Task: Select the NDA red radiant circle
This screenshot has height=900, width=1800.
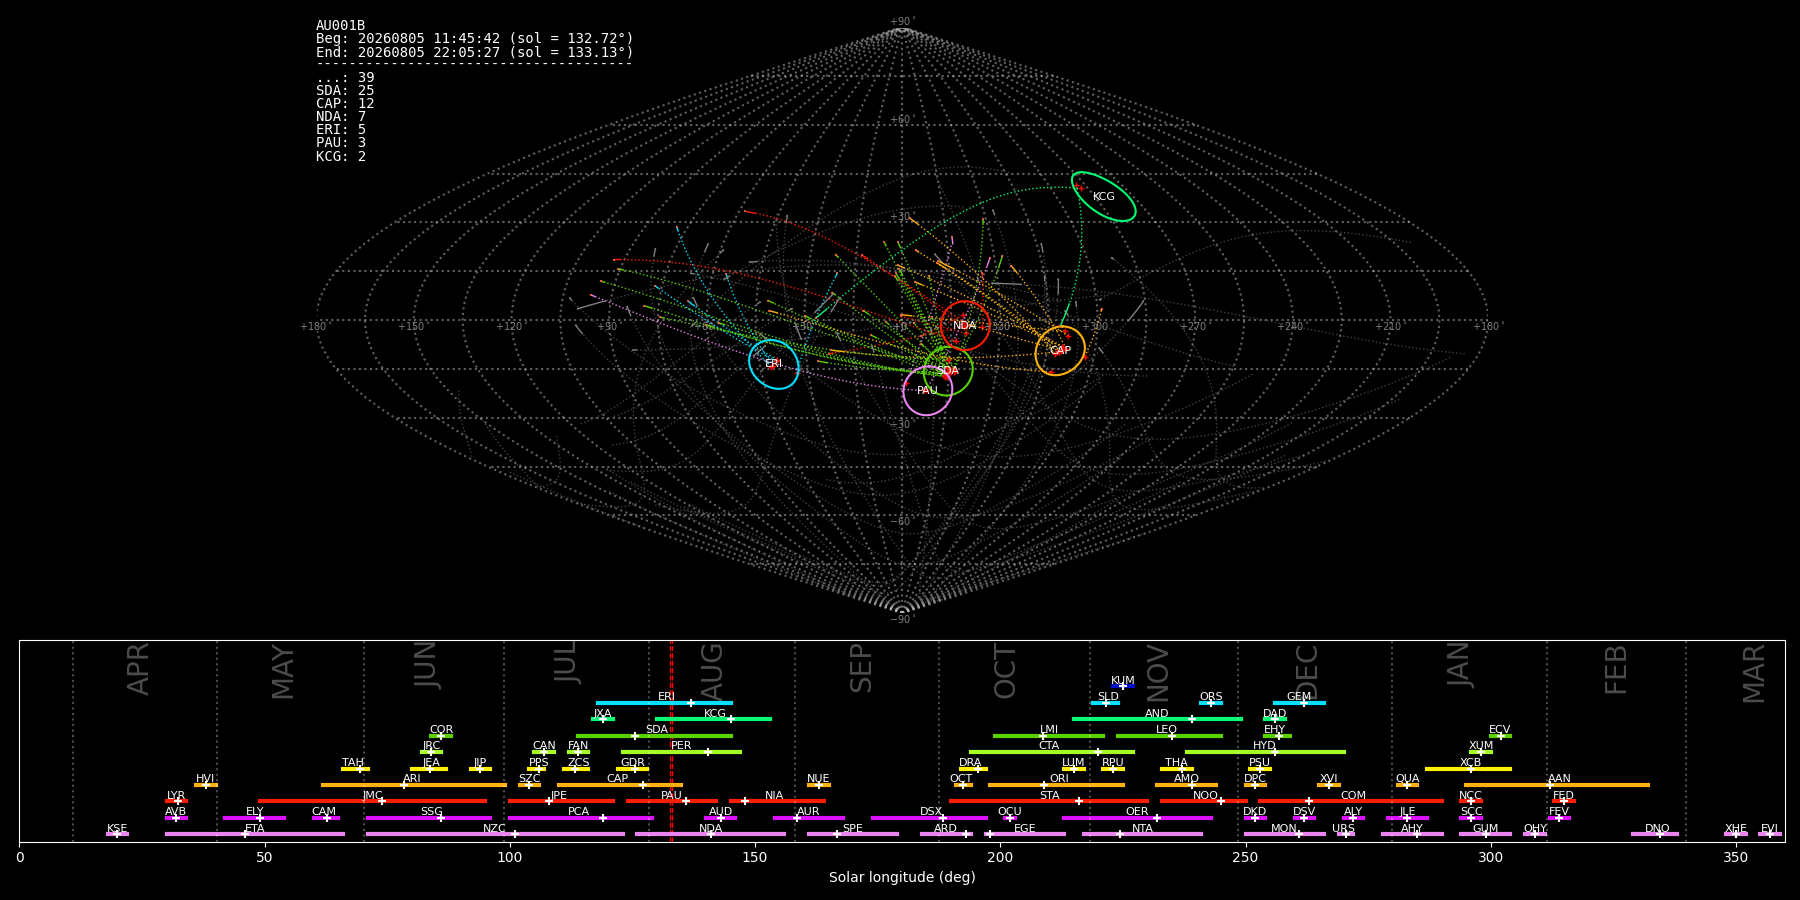Action: click(965, 325)
